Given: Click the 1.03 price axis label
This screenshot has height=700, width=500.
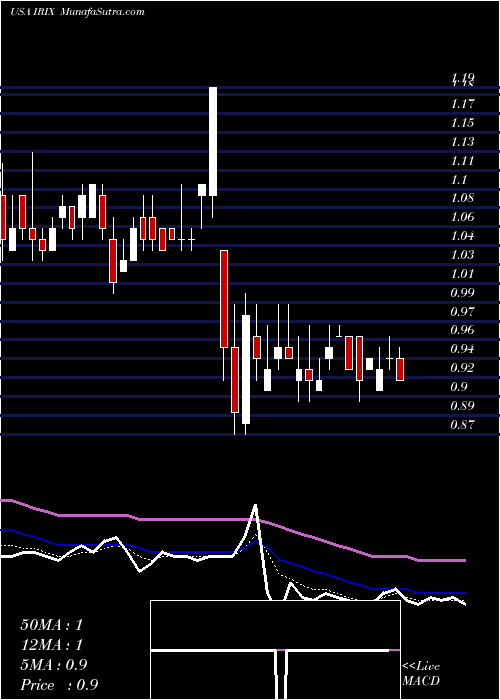Looking at the screenshot, I should click(463, 255).
